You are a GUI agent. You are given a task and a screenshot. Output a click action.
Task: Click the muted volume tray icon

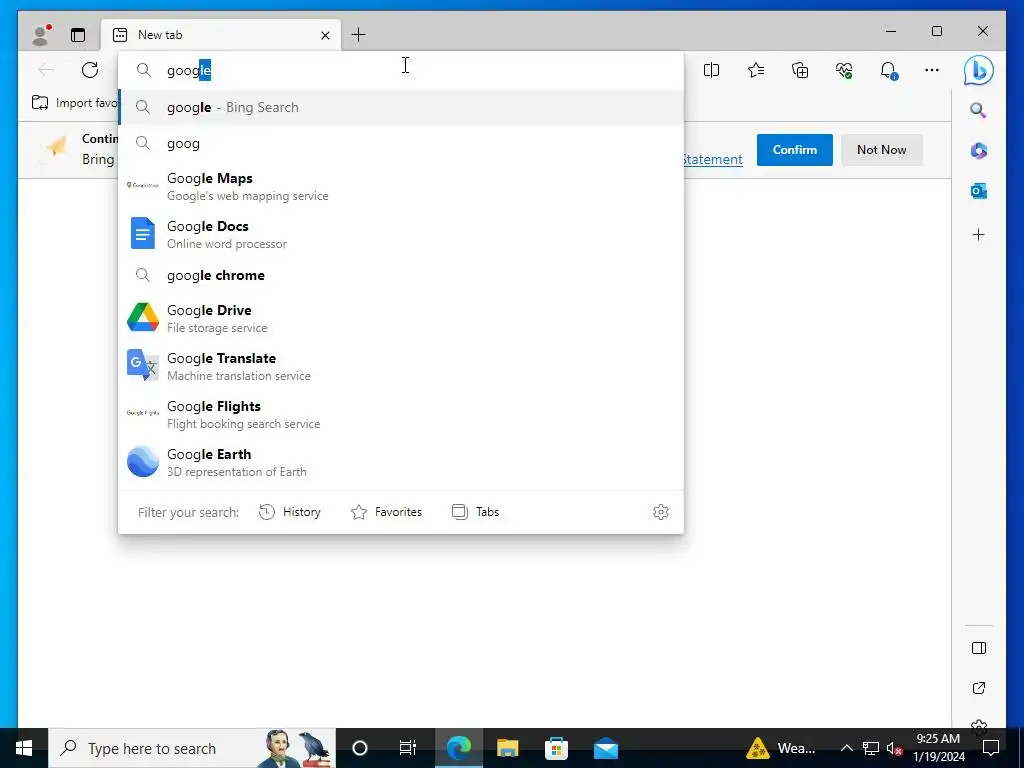(x=894, y=748)
